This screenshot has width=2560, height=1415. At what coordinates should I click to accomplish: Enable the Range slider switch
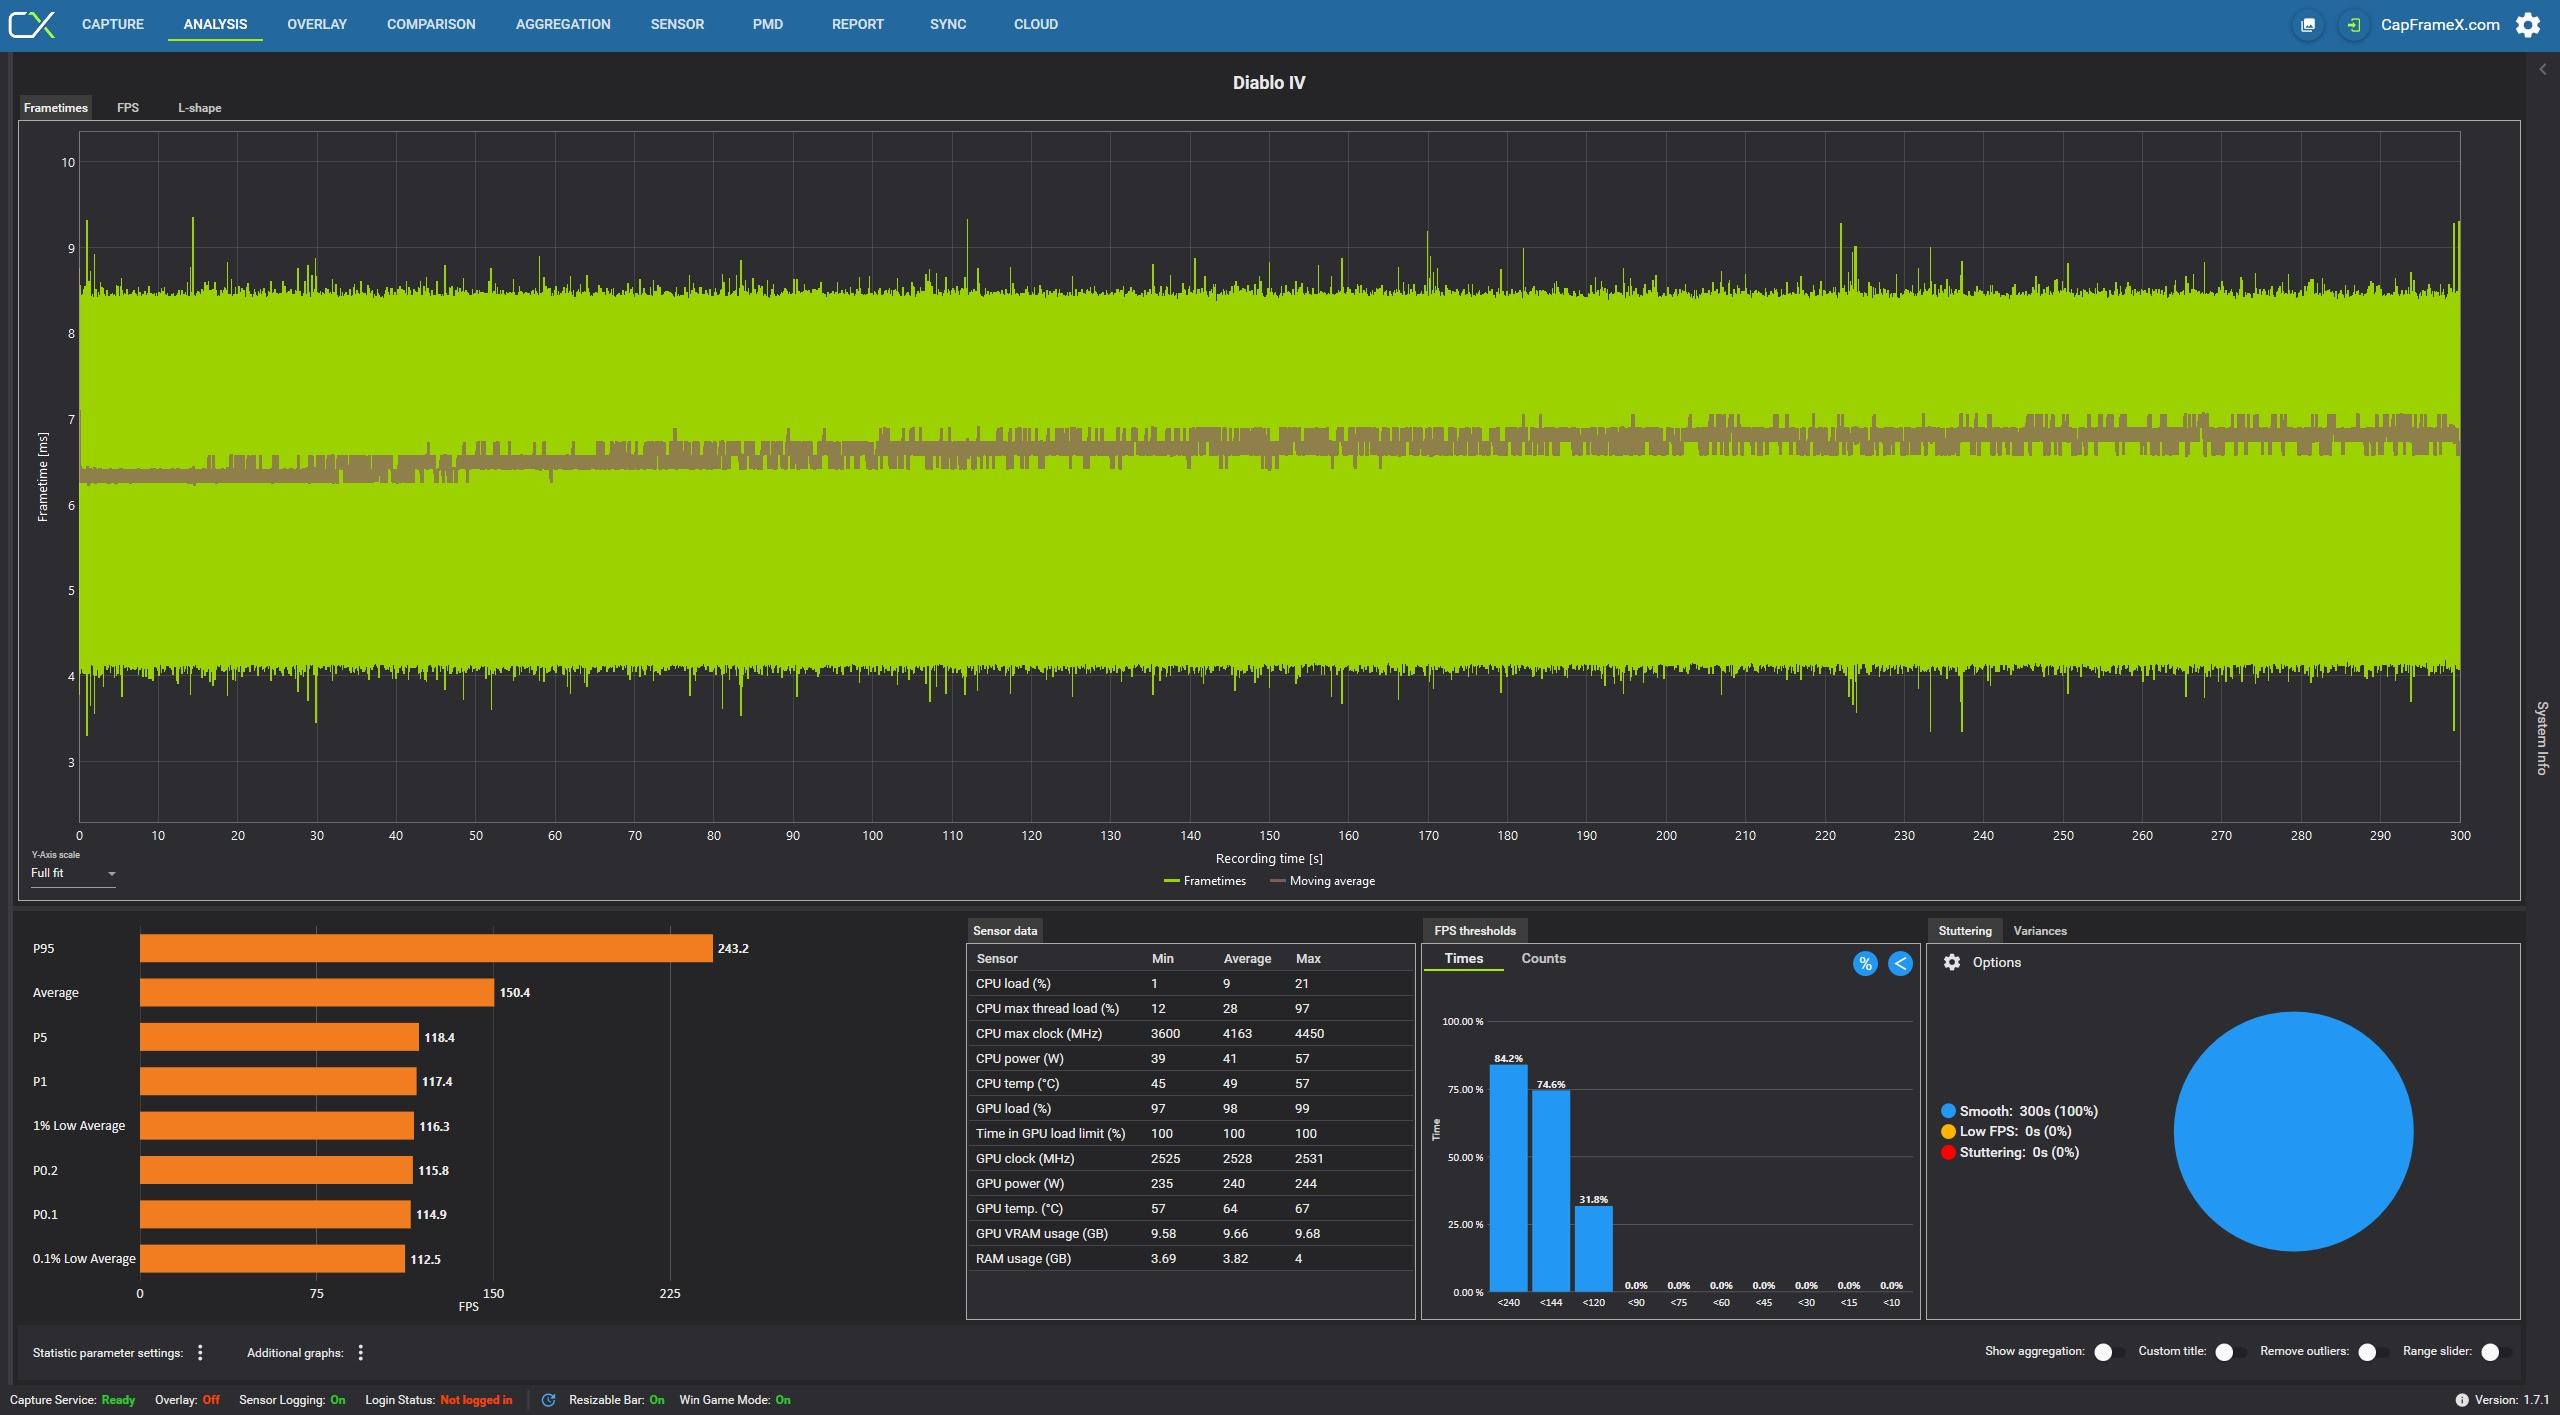click(x=2495, y=1352)
